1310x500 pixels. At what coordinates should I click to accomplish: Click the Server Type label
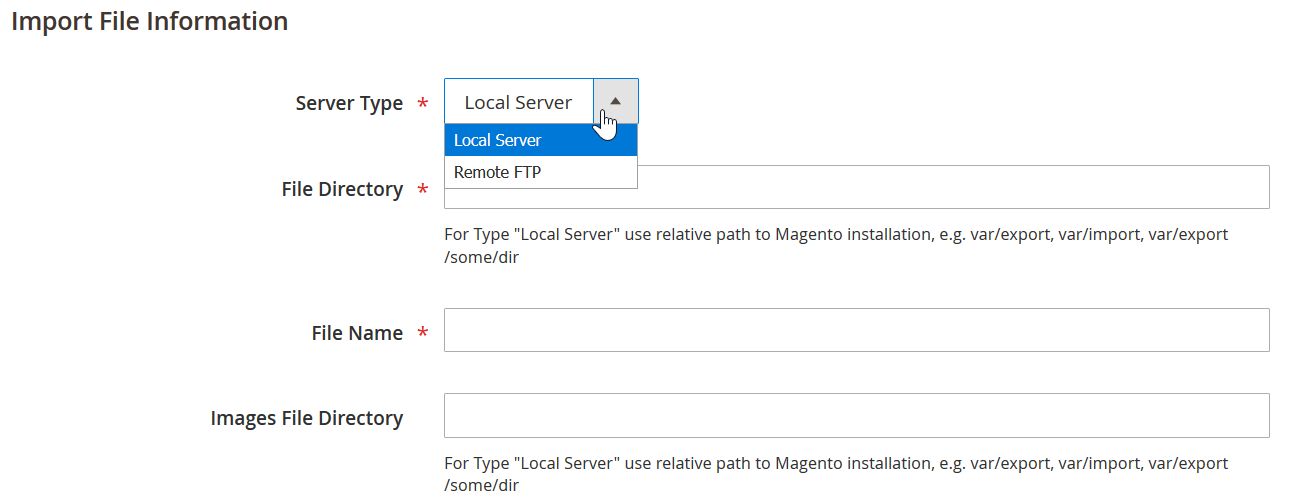(349, 103)
